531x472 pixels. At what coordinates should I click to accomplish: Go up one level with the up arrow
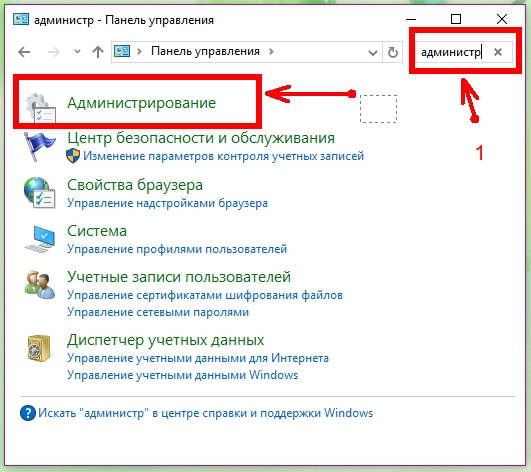click(98, 52)
